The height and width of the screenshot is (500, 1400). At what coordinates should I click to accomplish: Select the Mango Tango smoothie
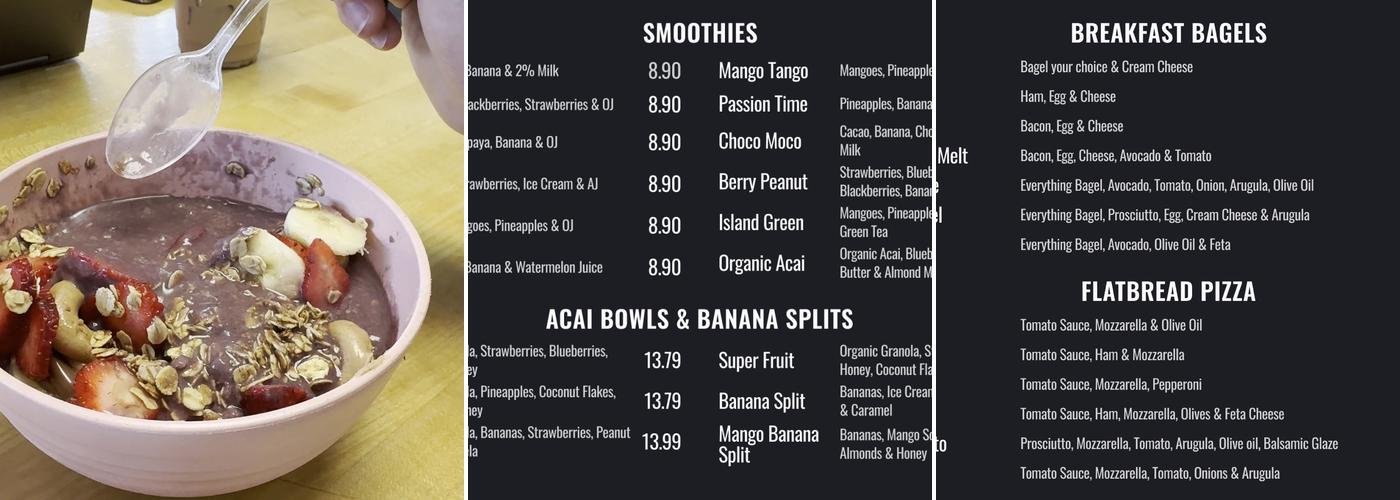coord(763,71)
